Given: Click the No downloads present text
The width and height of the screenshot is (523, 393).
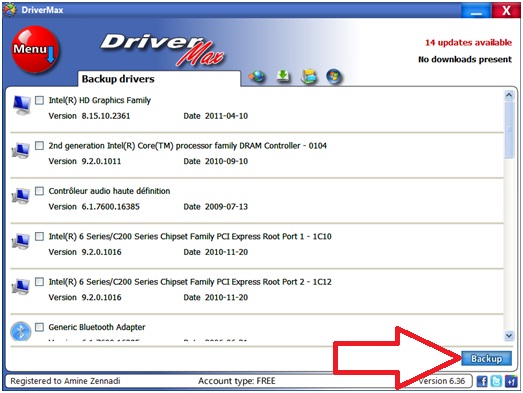Looking at the screenshot, I should pos(465,59).
